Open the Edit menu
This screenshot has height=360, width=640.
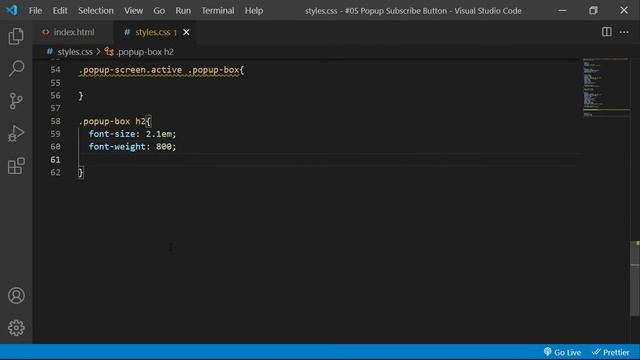pos(60,11)
